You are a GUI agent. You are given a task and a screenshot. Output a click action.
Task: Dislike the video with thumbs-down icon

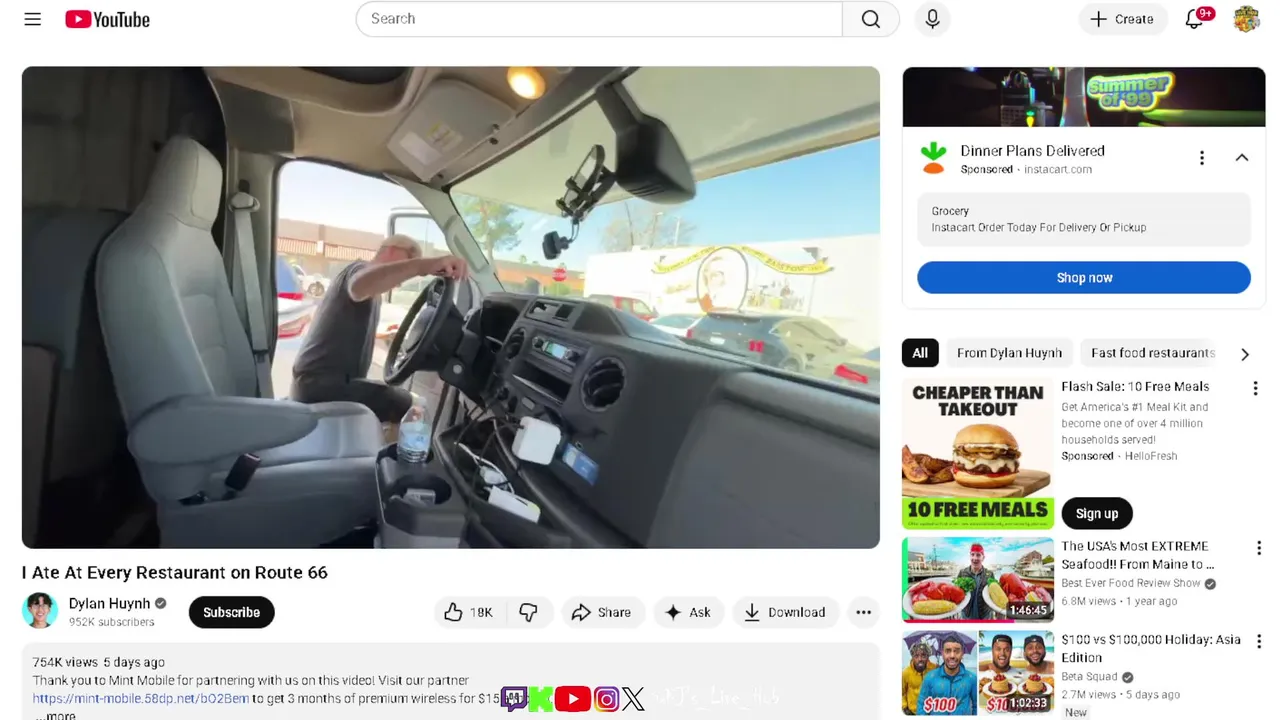coord(528,612)
